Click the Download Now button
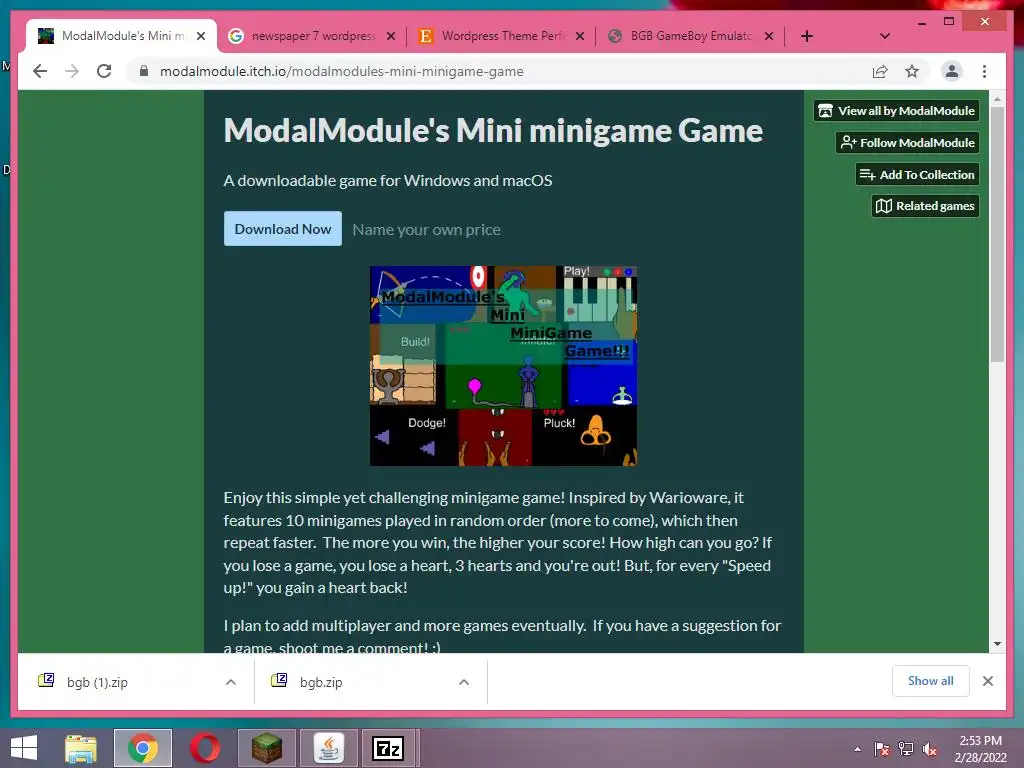1024x768 pixels. pyautogui.click(x=283, y=229)
